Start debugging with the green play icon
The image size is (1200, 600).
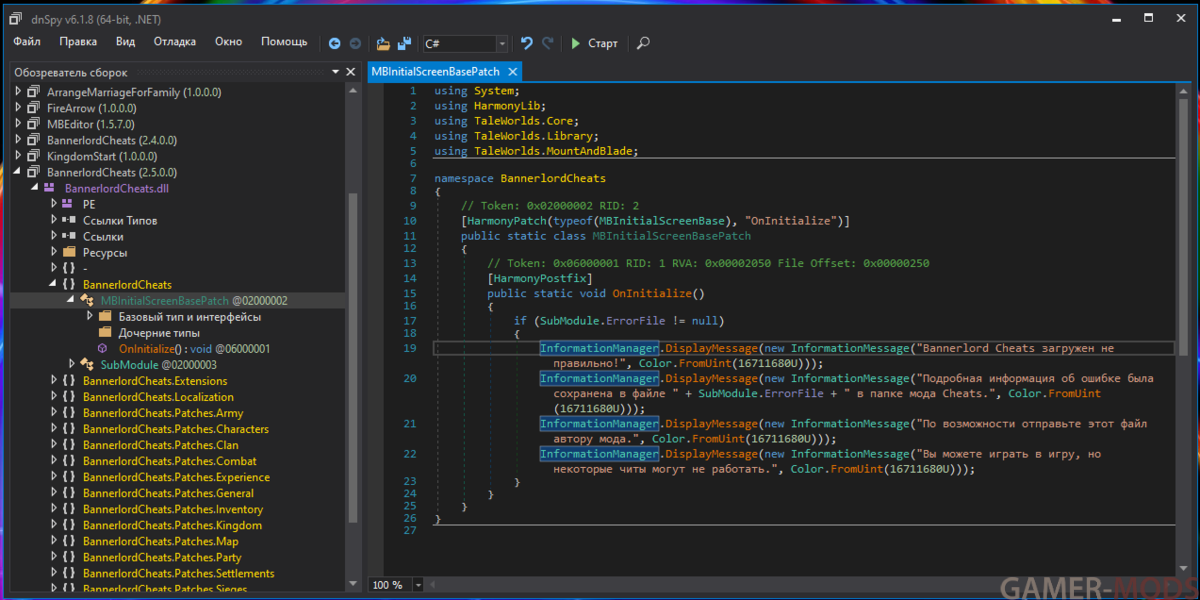click(x=576, y=43)
